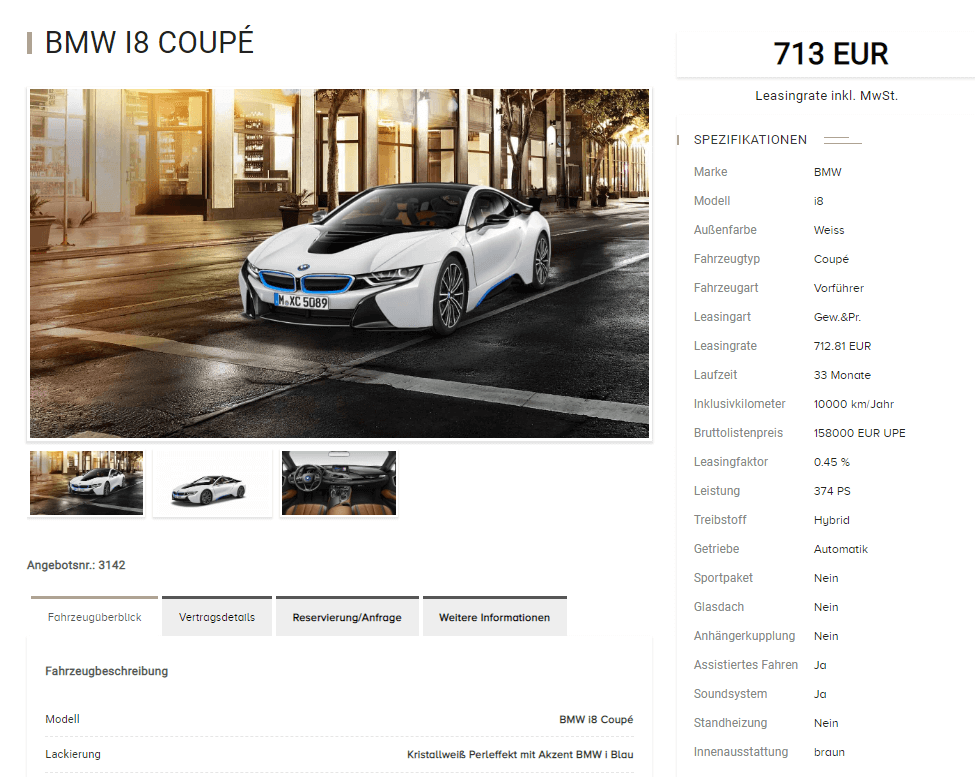Click the Bruttolistenpreis specification label

click(x=739, y=433)
